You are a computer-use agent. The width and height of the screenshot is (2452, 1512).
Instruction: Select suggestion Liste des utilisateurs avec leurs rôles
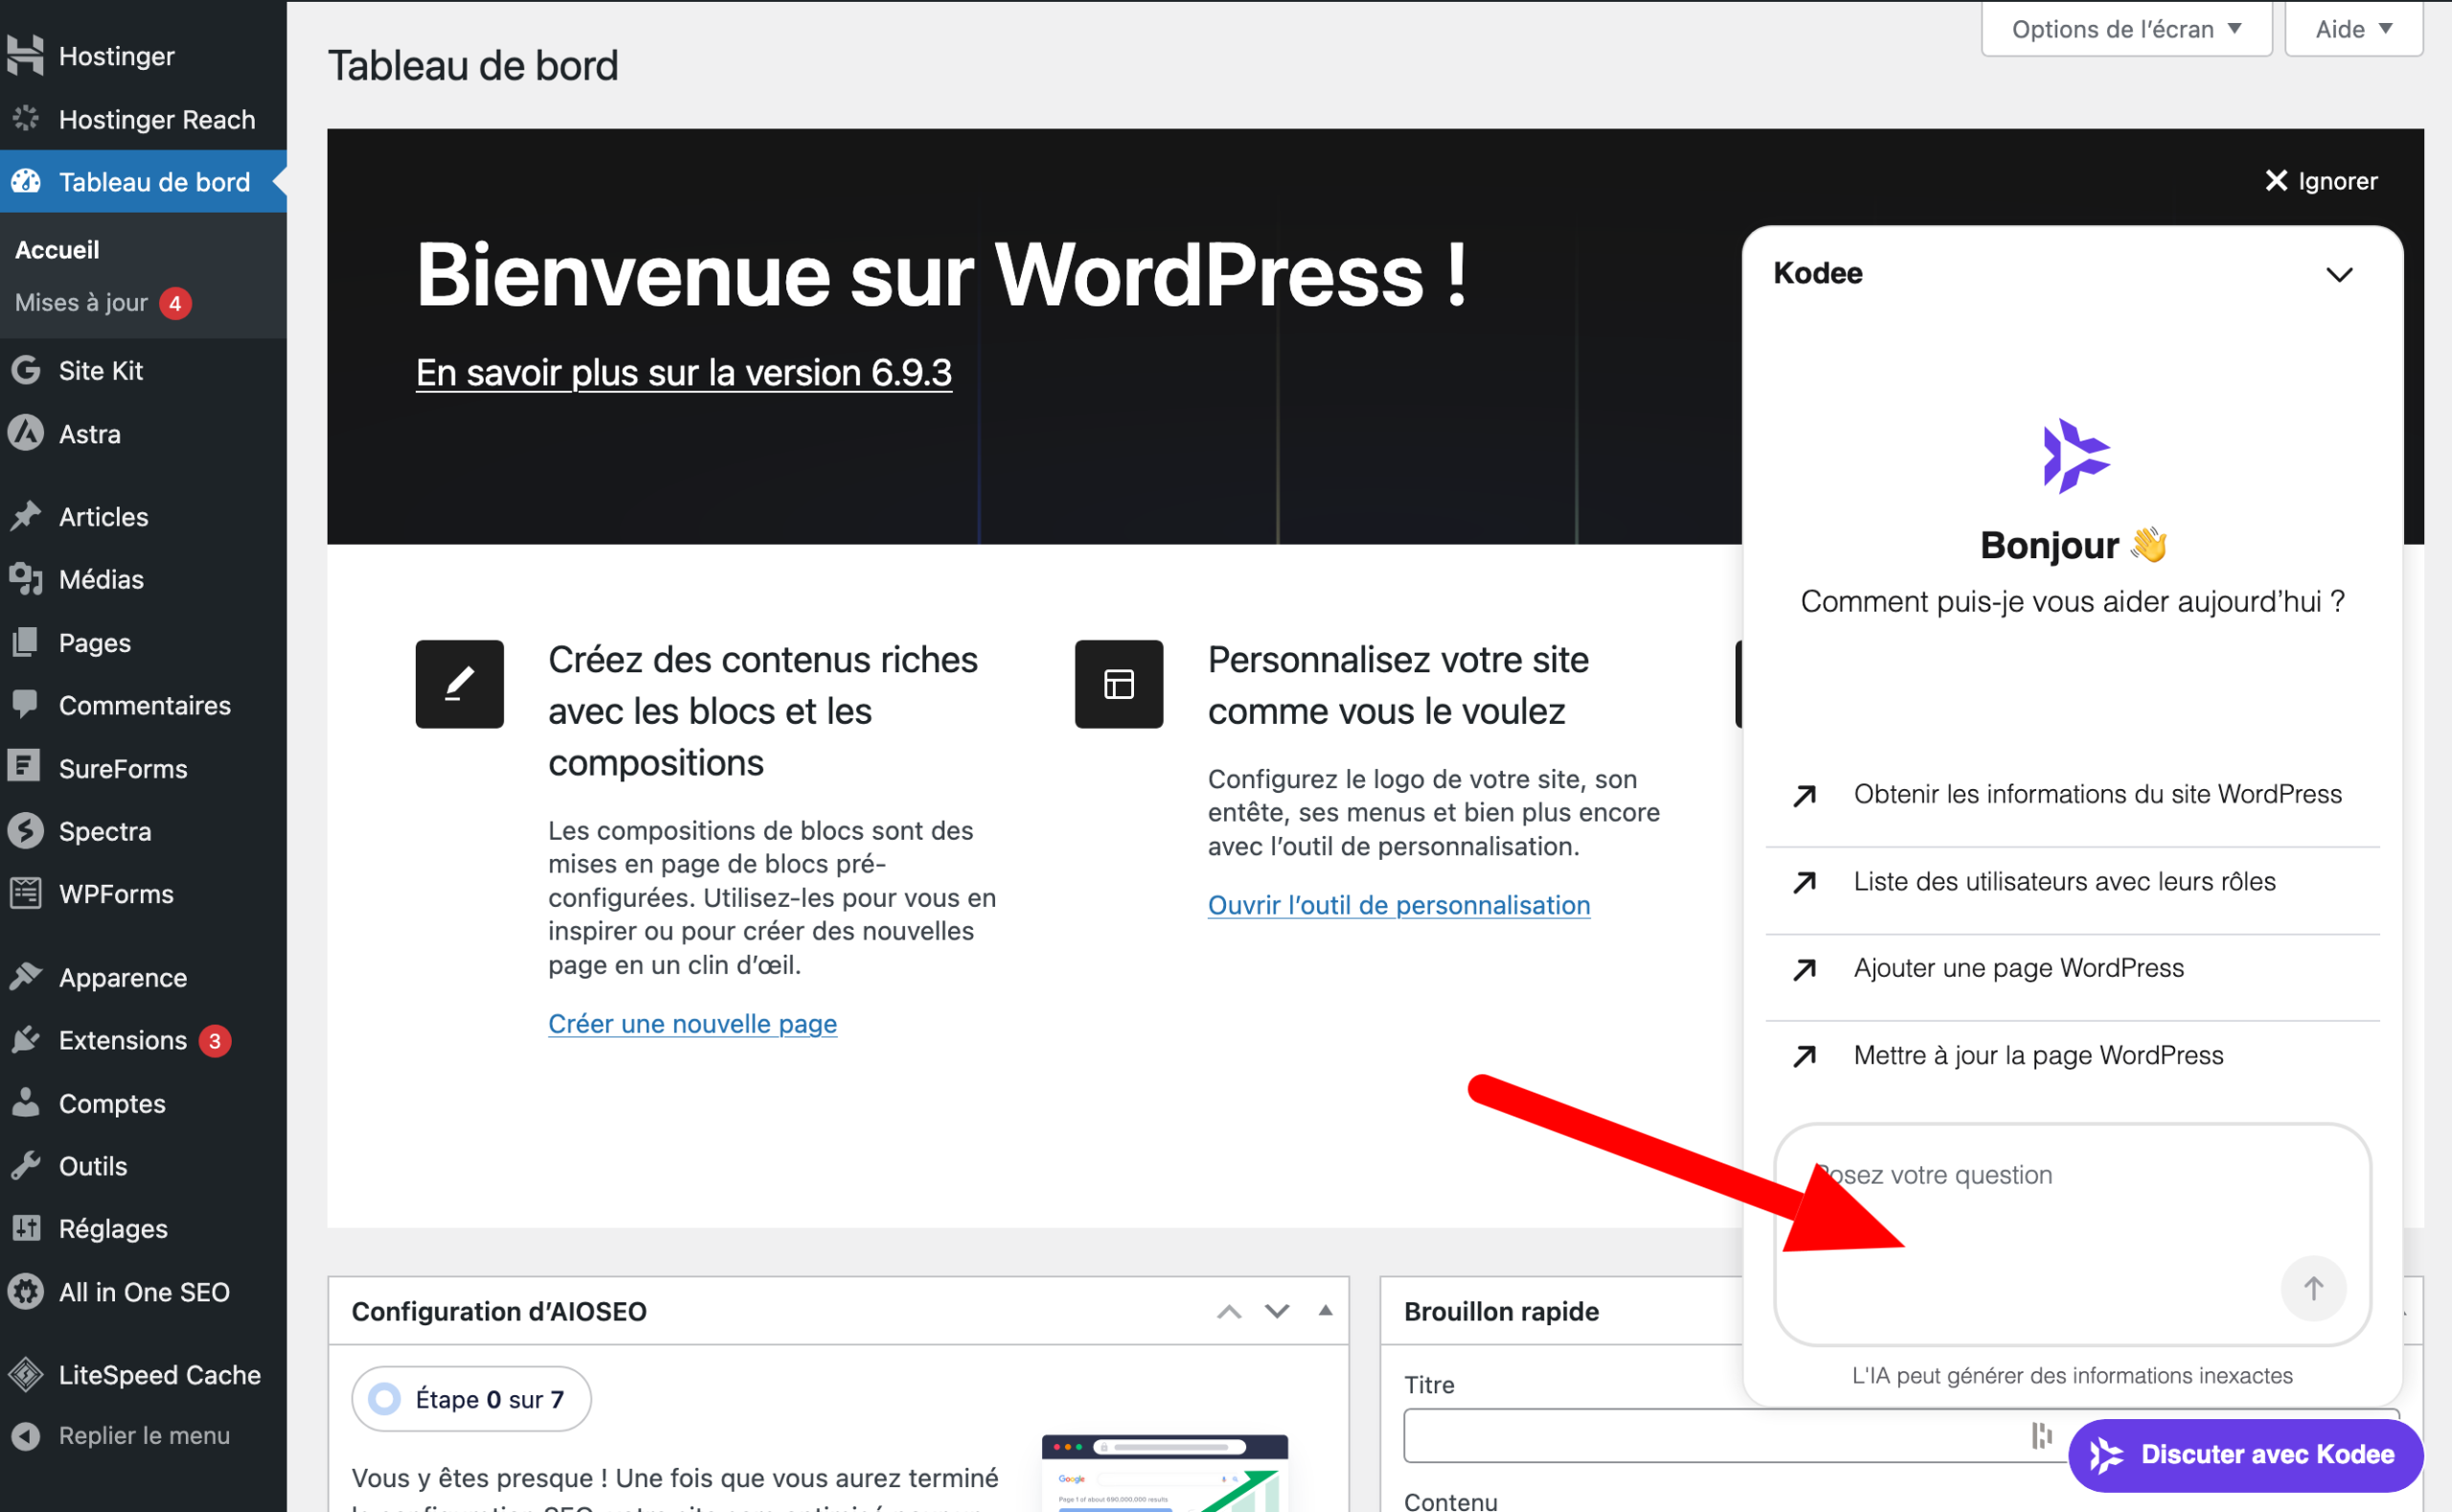coord(2072,881)
